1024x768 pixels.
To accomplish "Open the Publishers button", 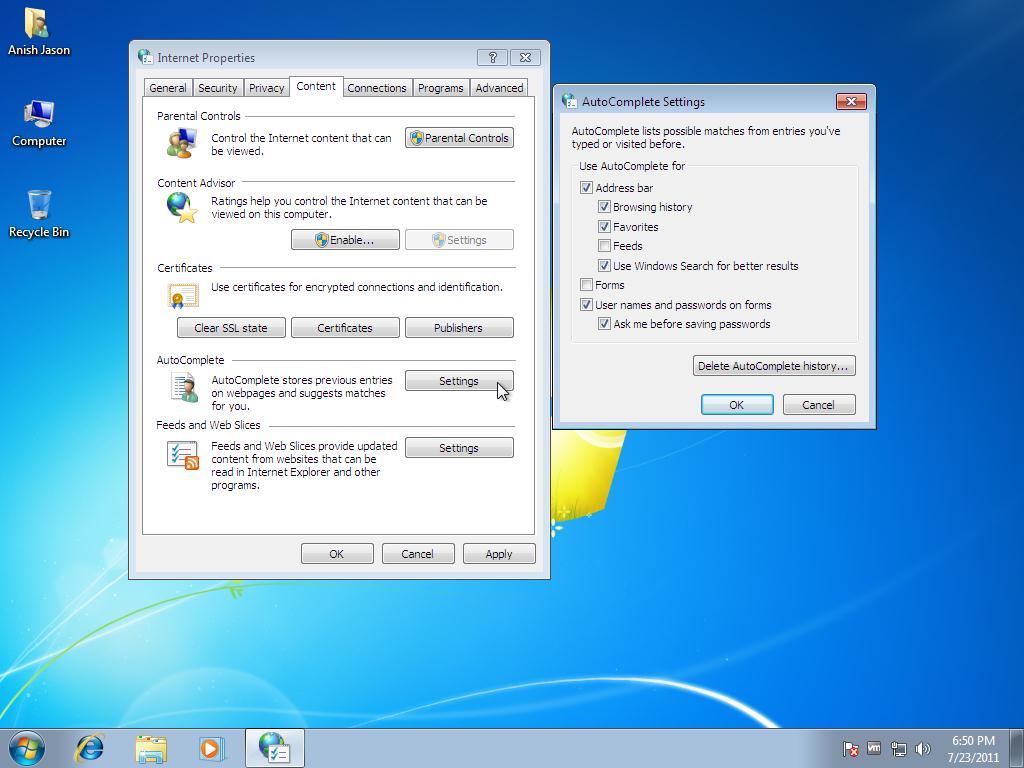I will click(459, 328).
